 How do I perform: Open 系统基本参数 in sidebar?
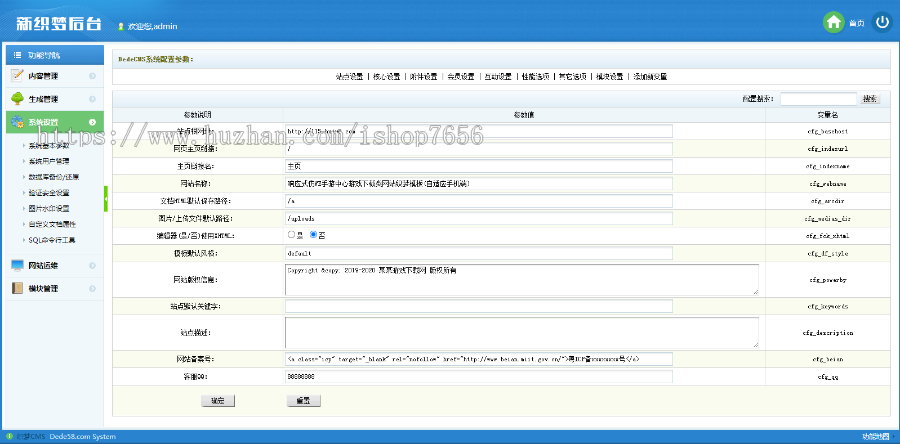(49, 145)
